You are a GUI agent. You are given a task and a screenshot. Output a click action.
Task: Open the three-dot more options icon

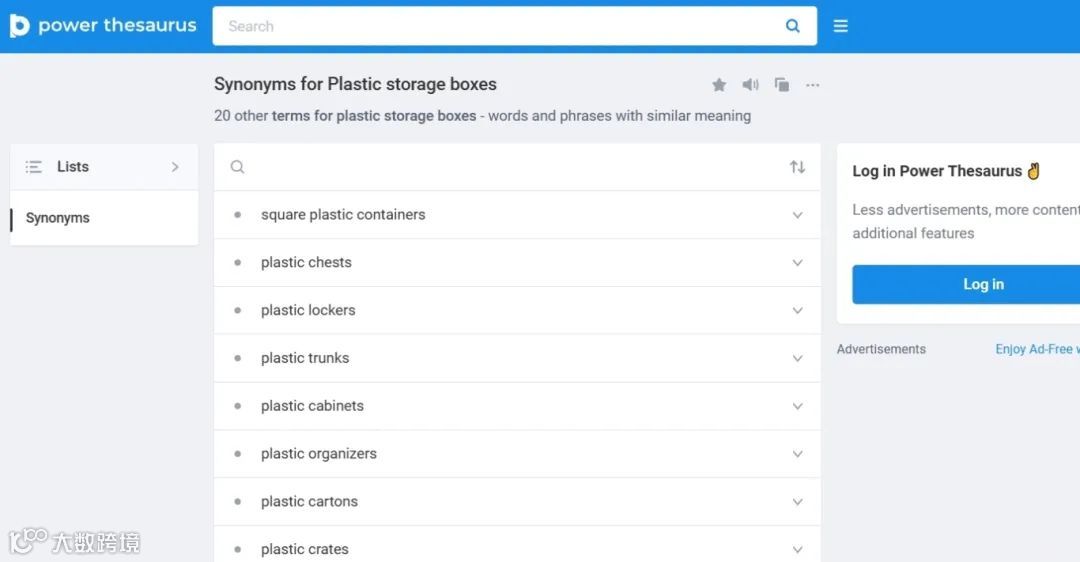pyautogui.click(x=813, y=85)
